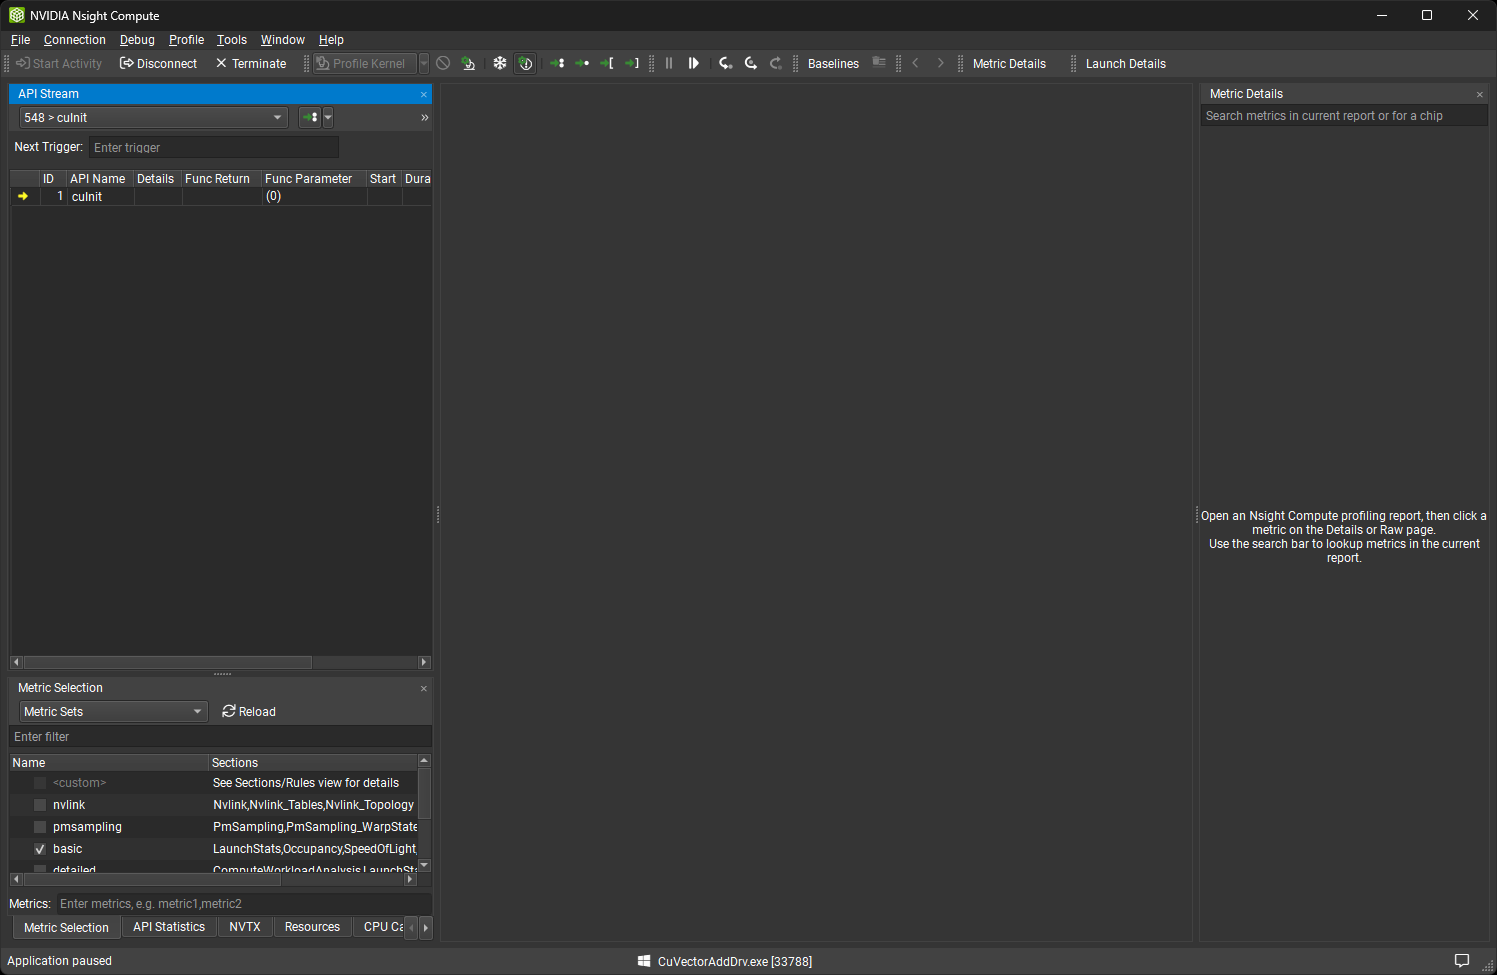The height and width of the screenshot is (975, 1497).
Task: Click the Reload button in Metric Selection
Action: (x=248, y=711)
